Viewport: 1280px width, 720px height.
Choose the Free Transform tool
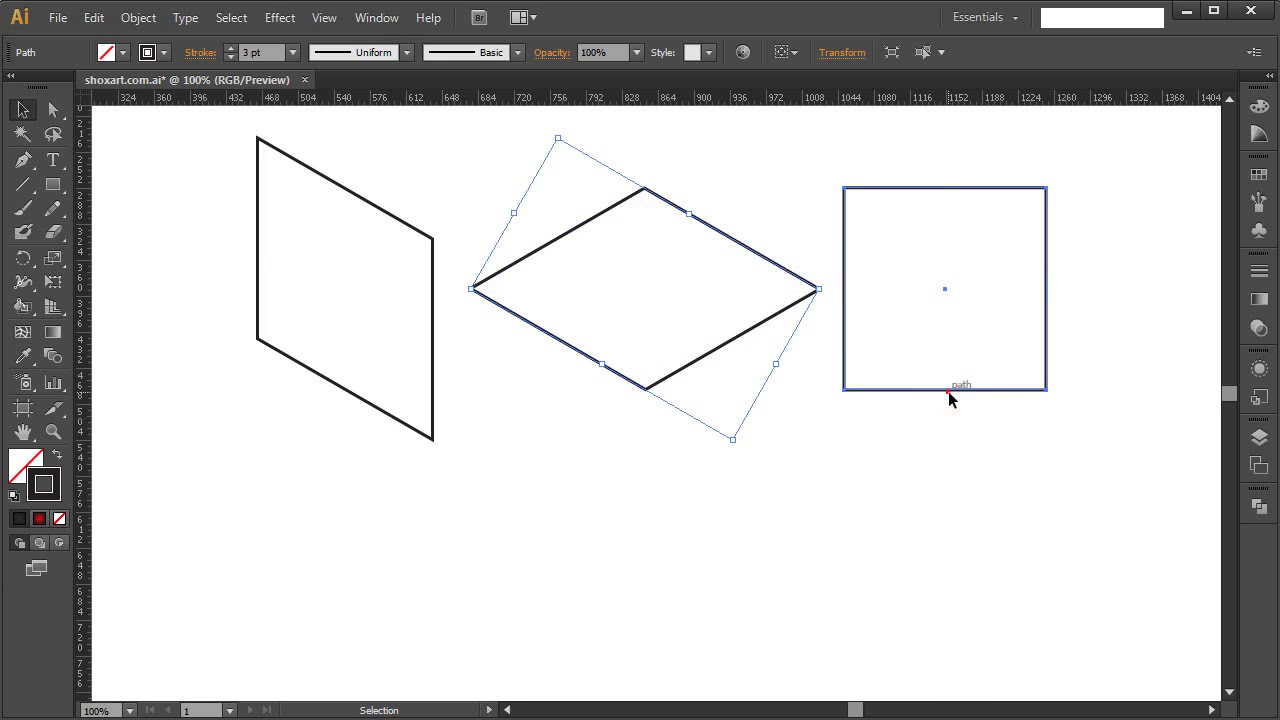click(53, 282)
